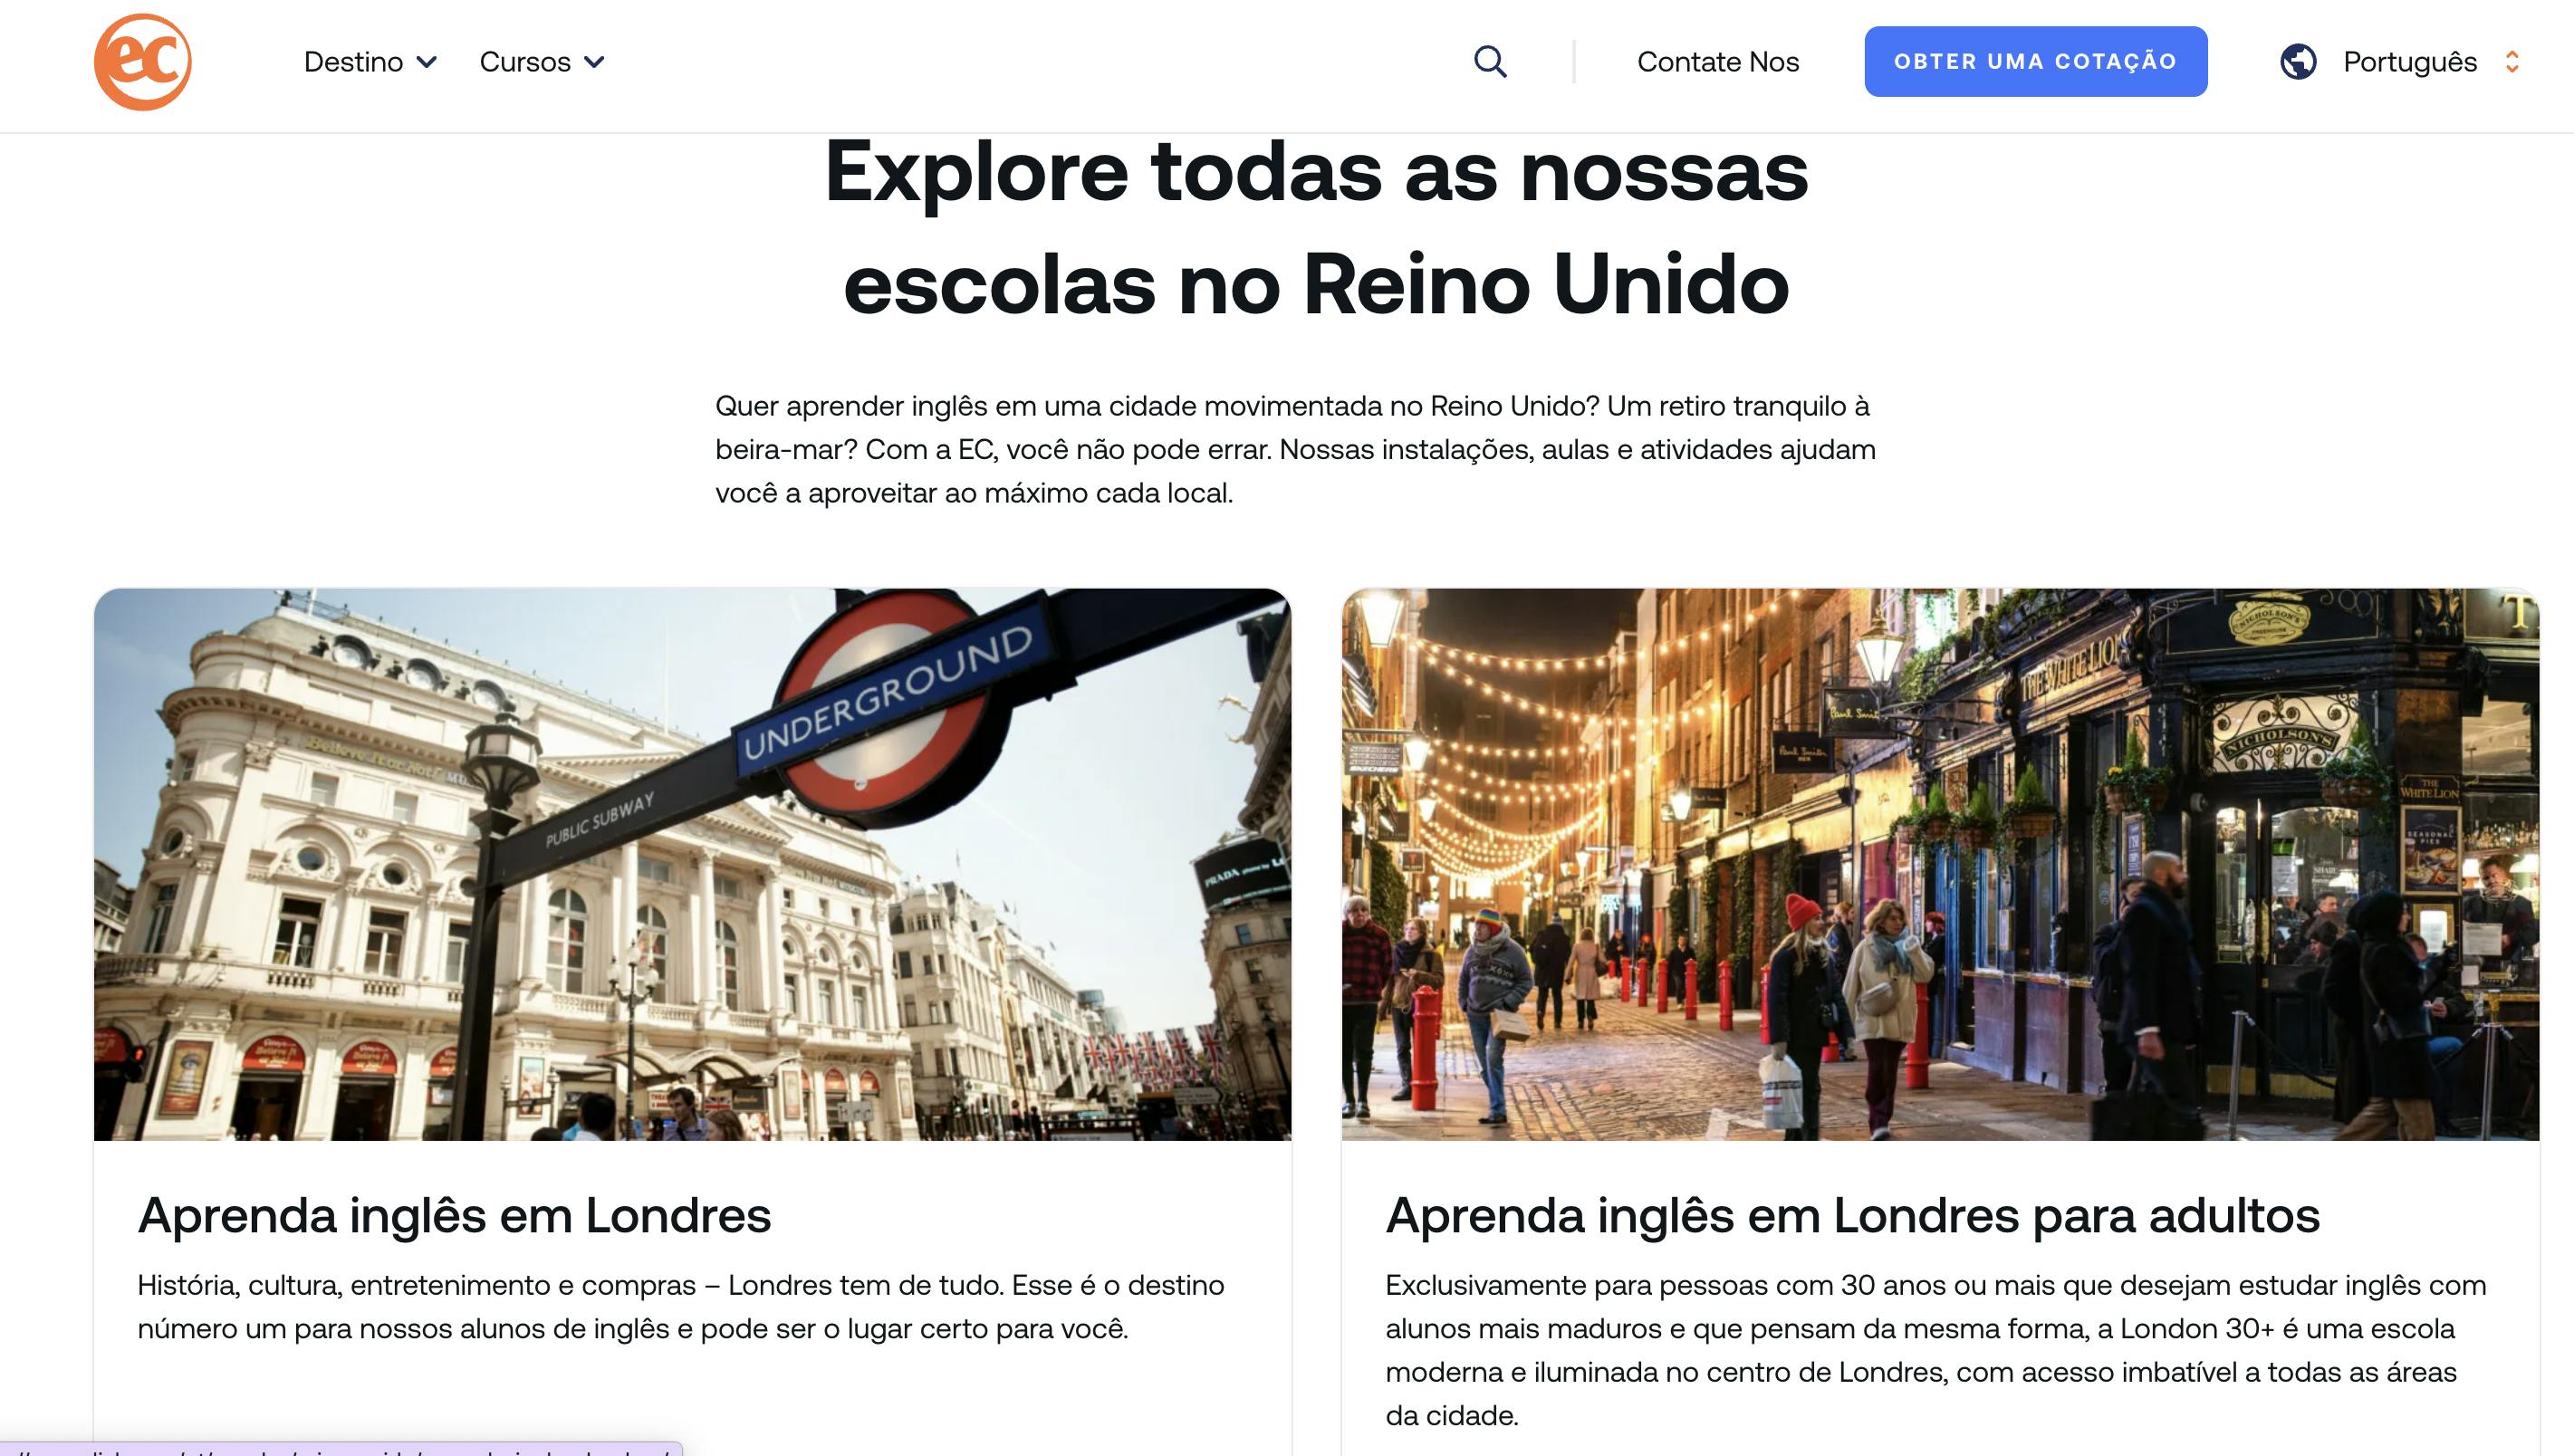Screen dimensions: 2574x1456
Task: Click the URL preview bar at bottom-left
Action: [x=340, y=1450]
